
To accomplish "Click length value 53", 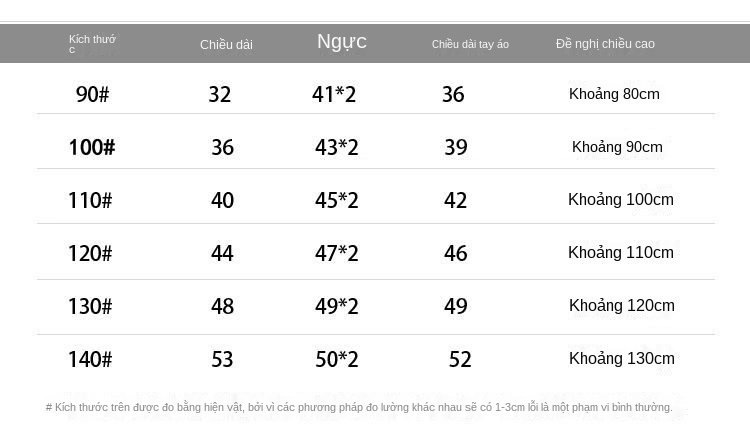I will coord(222,359).
